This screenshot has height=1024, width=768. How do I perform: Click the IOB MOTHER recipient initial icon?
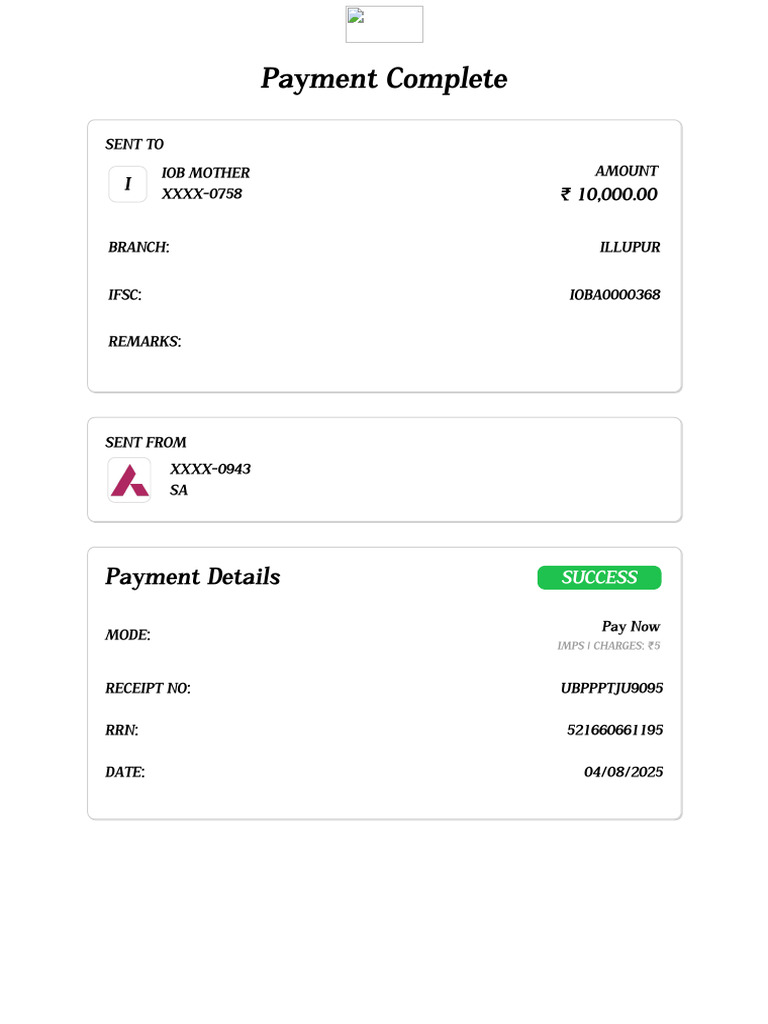click(x=128, y=184)
